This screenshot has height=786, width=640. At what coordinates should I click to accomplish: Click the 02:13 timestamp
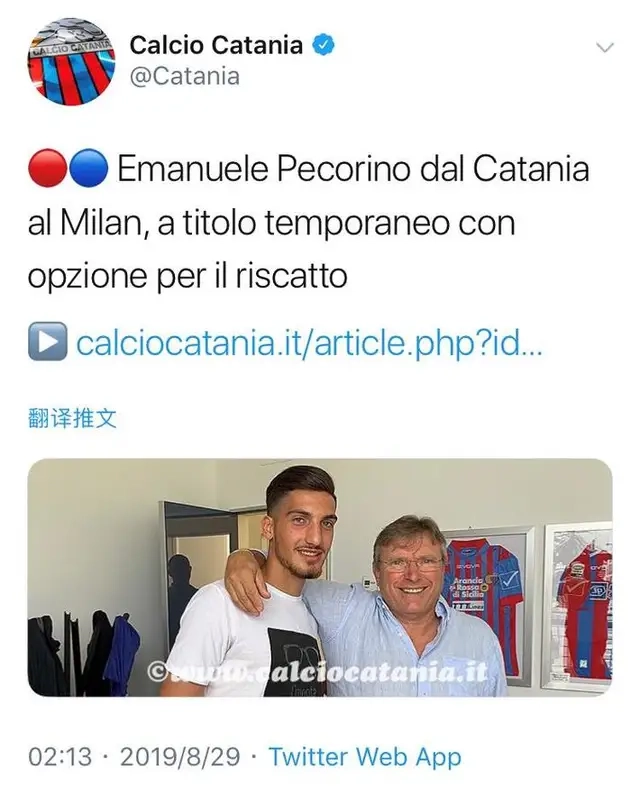60,757
